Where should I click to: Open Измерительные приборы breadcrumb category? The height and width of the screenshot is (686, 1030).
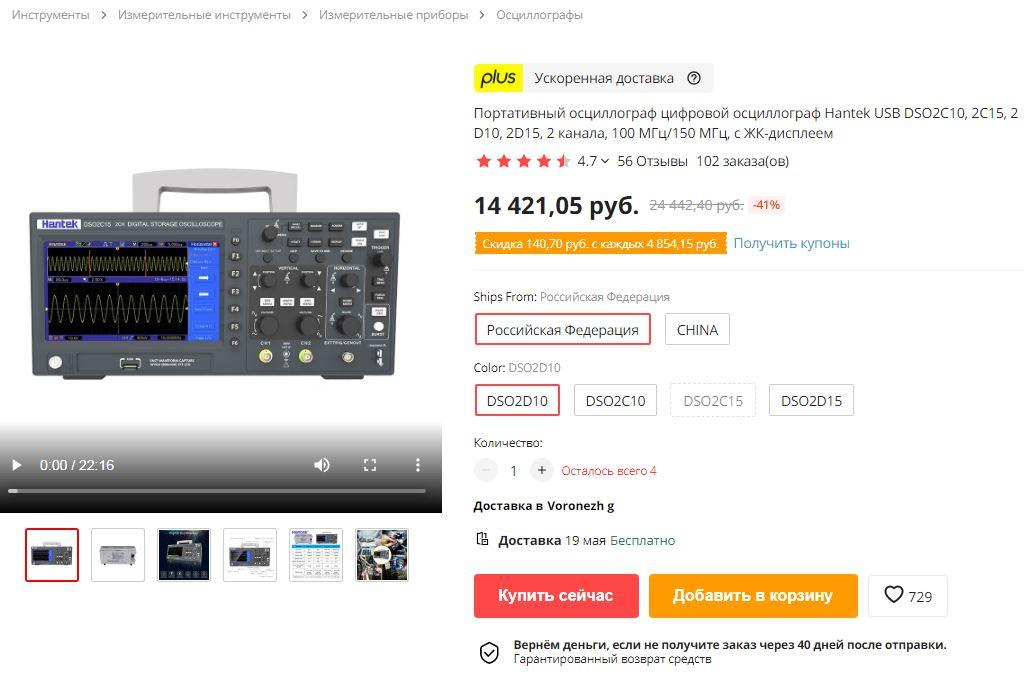(393, 14)
